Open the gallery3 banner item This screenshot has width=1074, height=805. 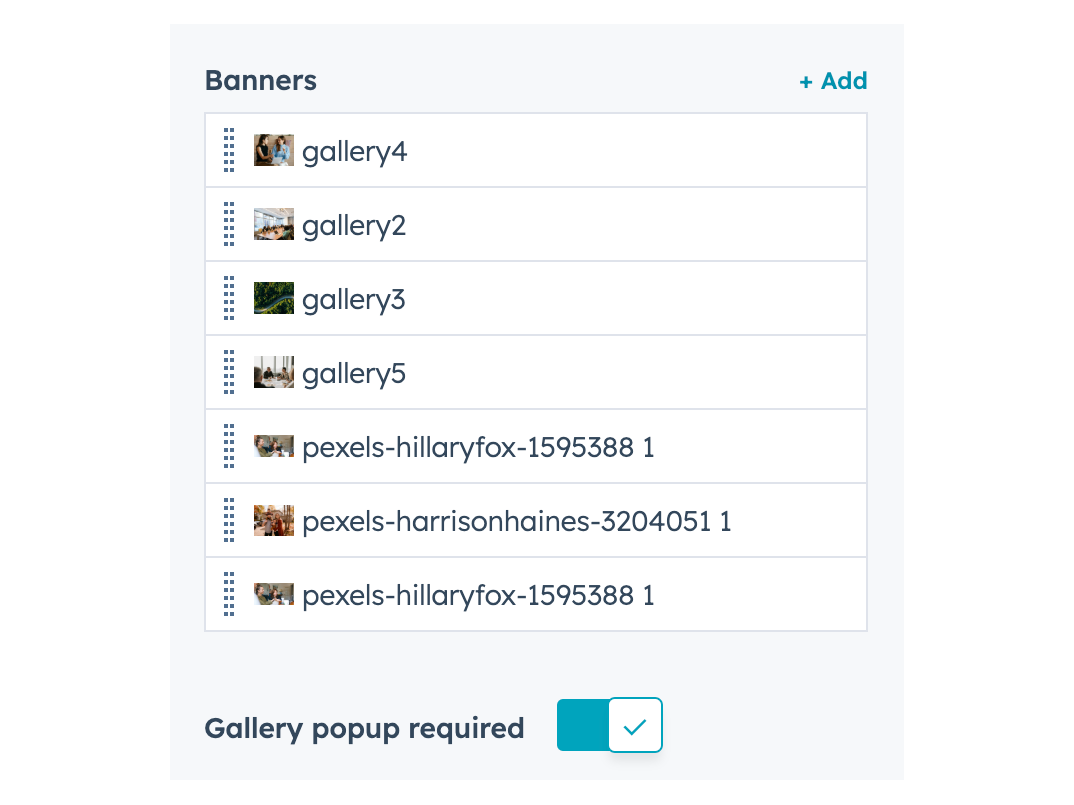point(354,300)
